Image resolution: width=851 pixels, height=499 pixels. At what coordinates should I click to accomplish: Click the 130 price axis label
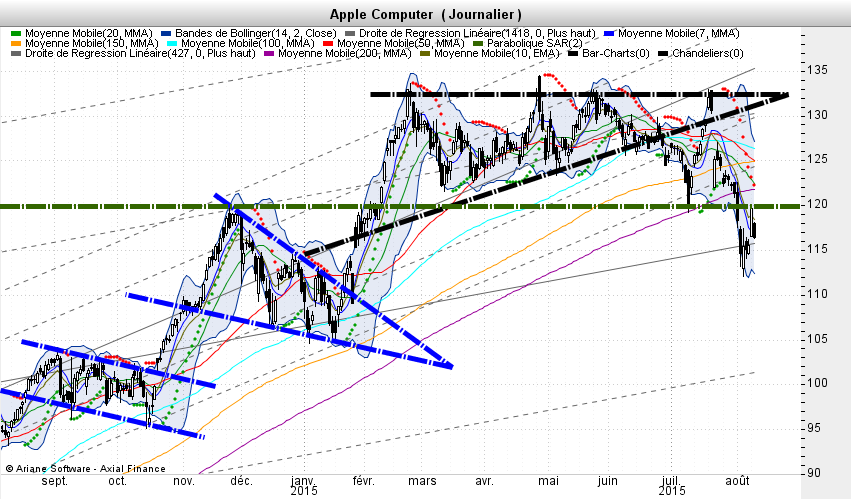tap(817, 115)
